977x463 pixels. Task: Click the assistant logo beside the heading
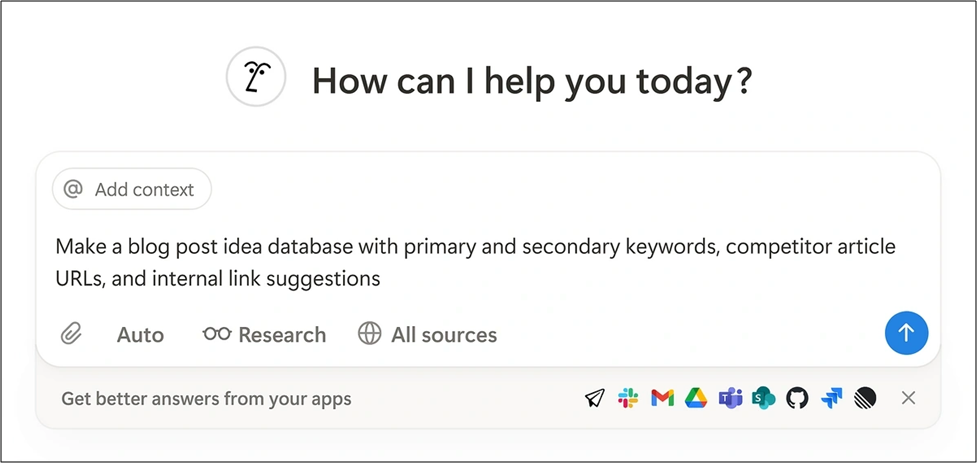coord(256,78)
